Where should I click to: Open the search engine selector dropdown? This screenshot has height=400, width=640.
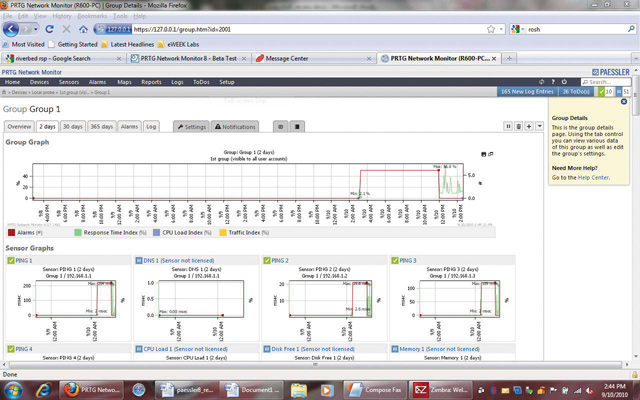(x=518, y=29)
